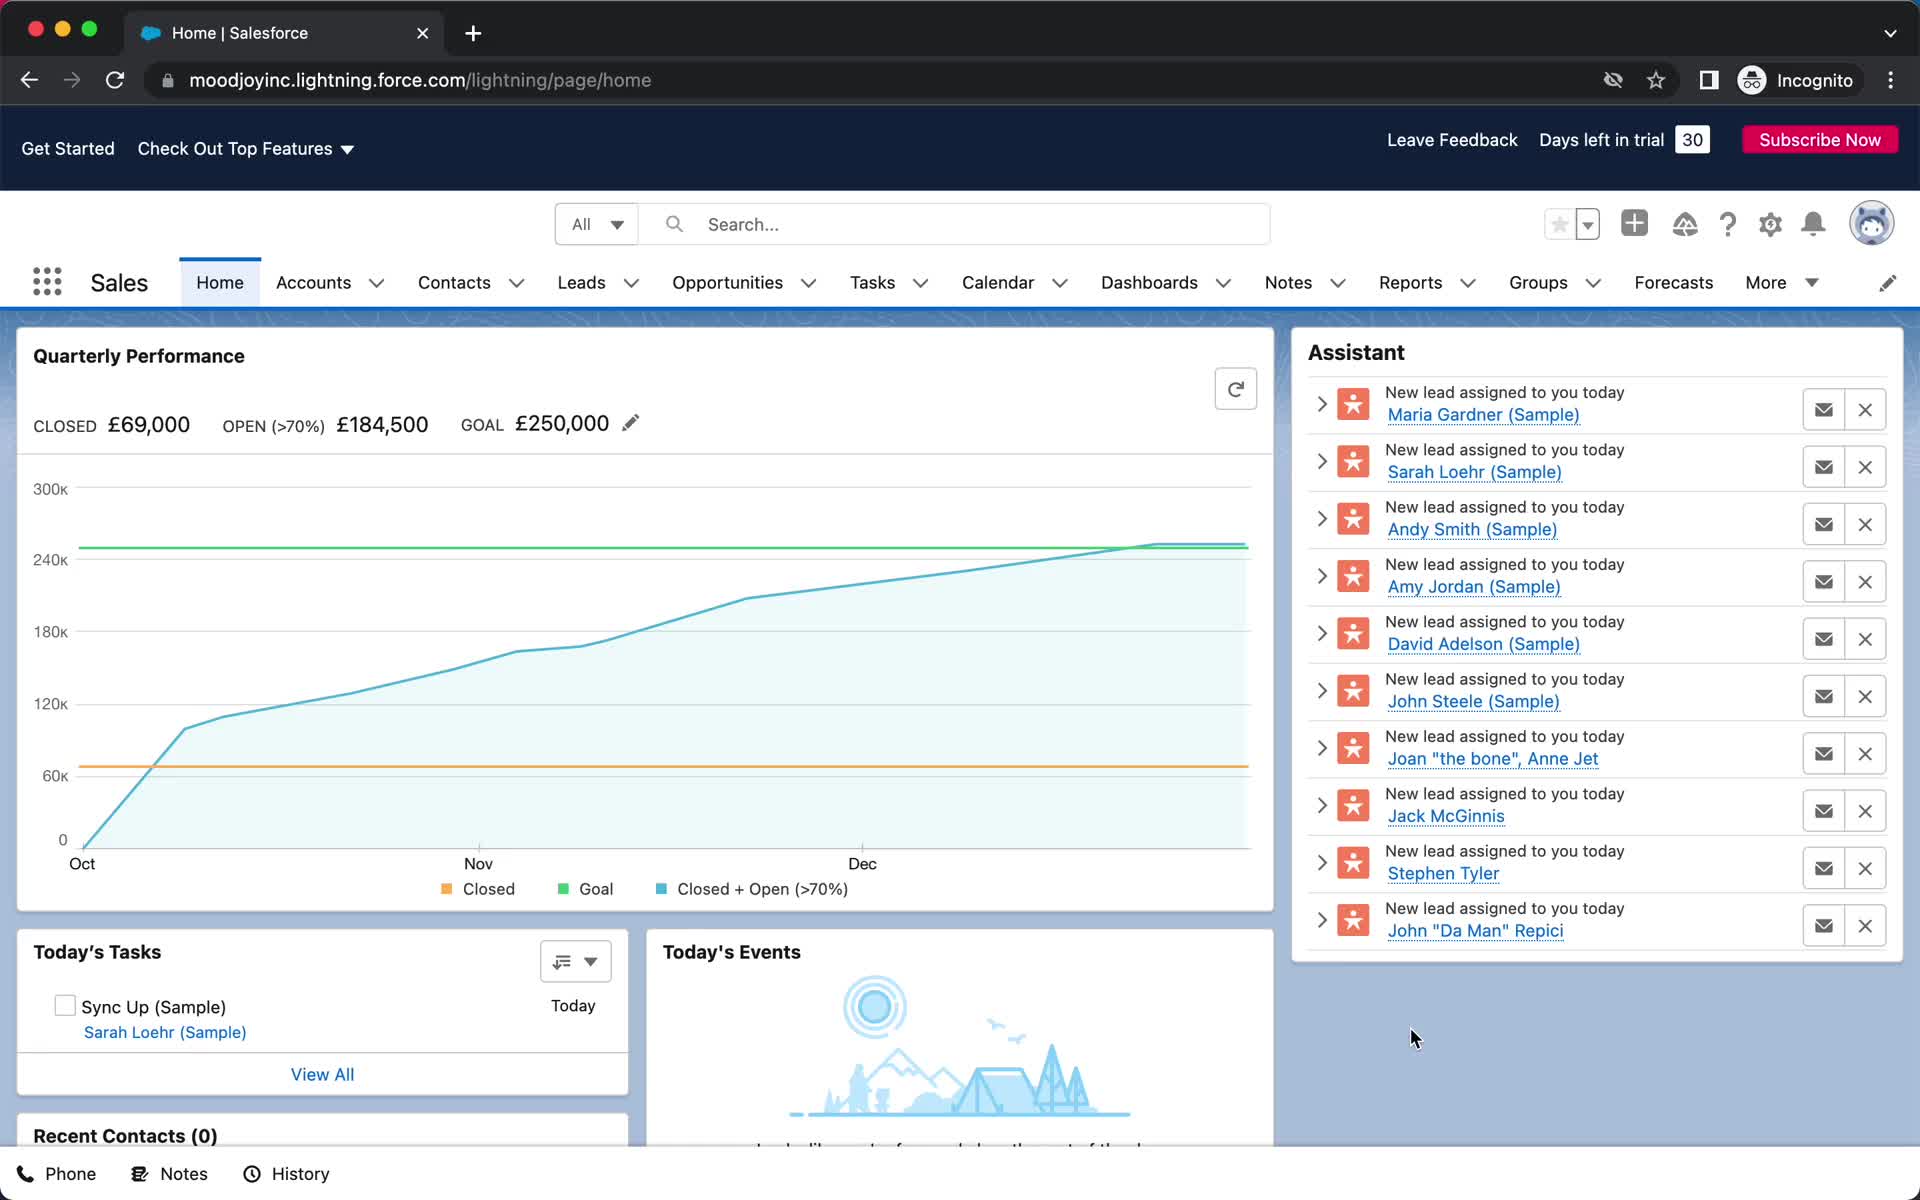
Task: Open the Phone utility
Action: pyautogui.click(x=56, y=1174)
